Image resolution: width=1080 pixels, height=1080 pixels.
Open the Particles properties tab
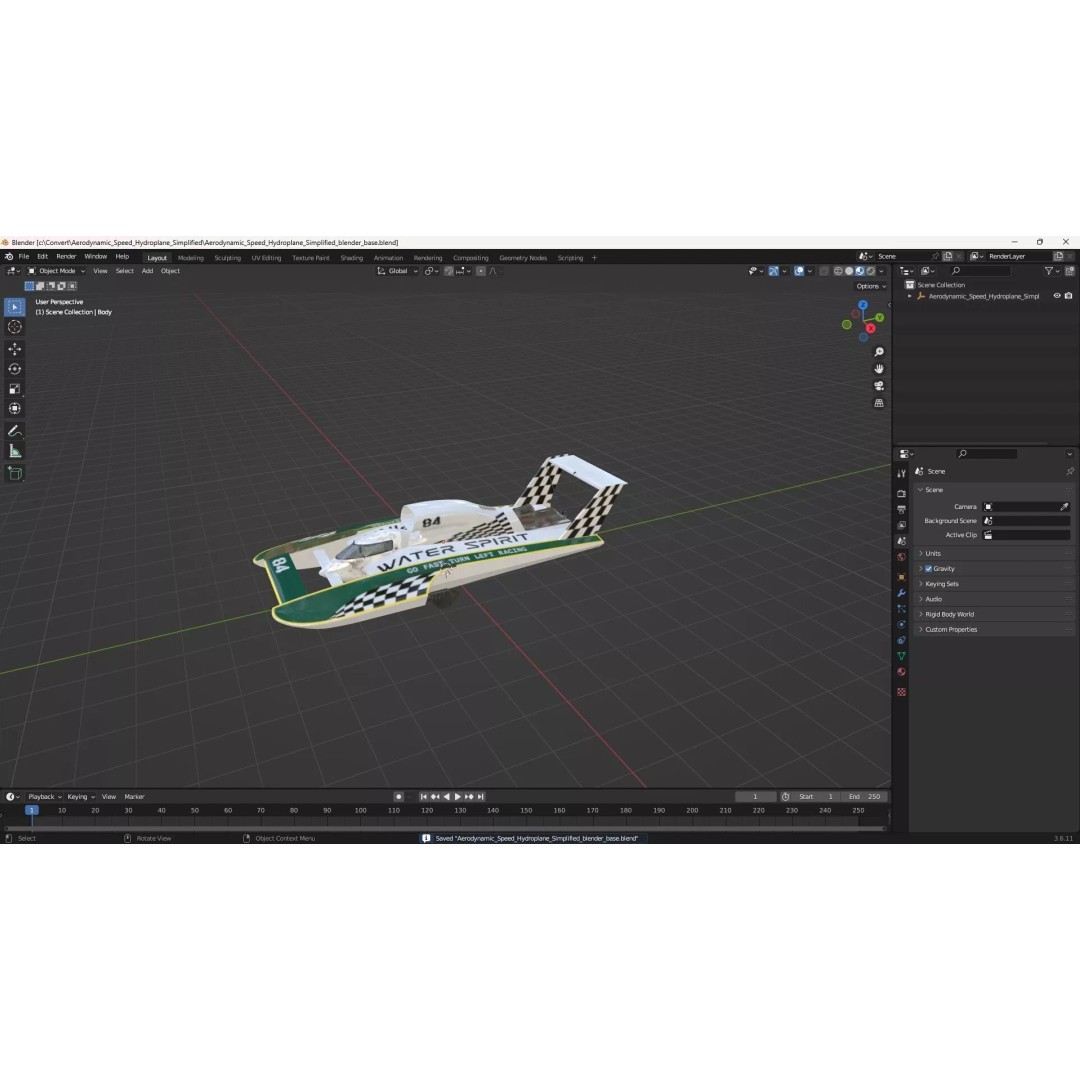(x=901, y=608)
